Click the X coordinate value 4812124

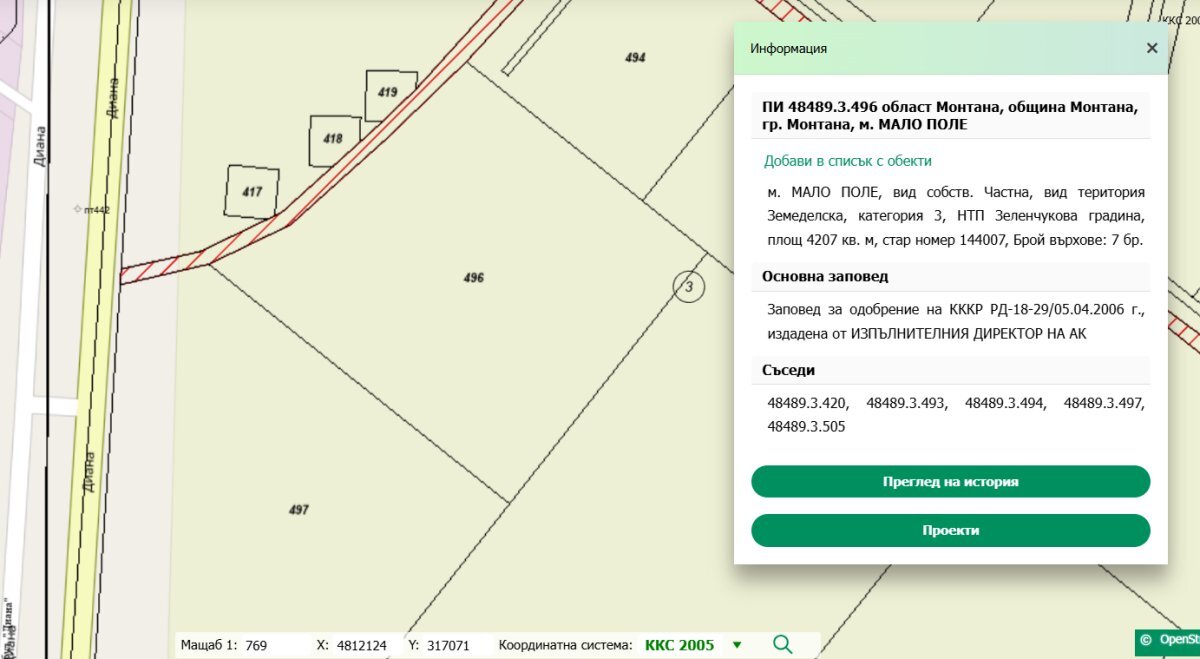click(362, 645)
